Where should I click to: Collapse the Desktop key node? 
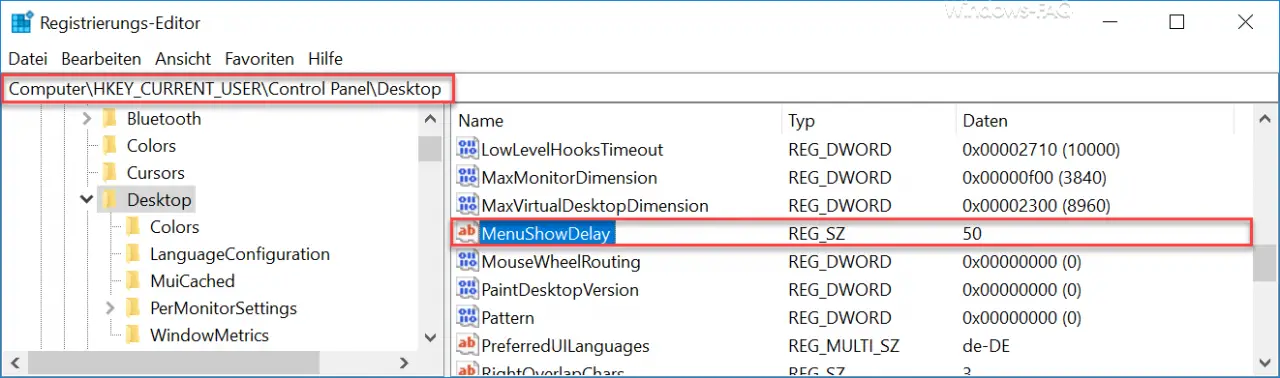tap(87, 200)
